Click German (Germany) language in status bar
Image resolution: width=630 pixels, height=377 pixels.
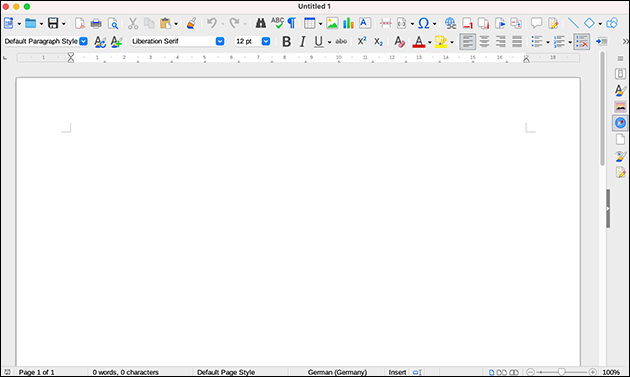tap(337, 372)
